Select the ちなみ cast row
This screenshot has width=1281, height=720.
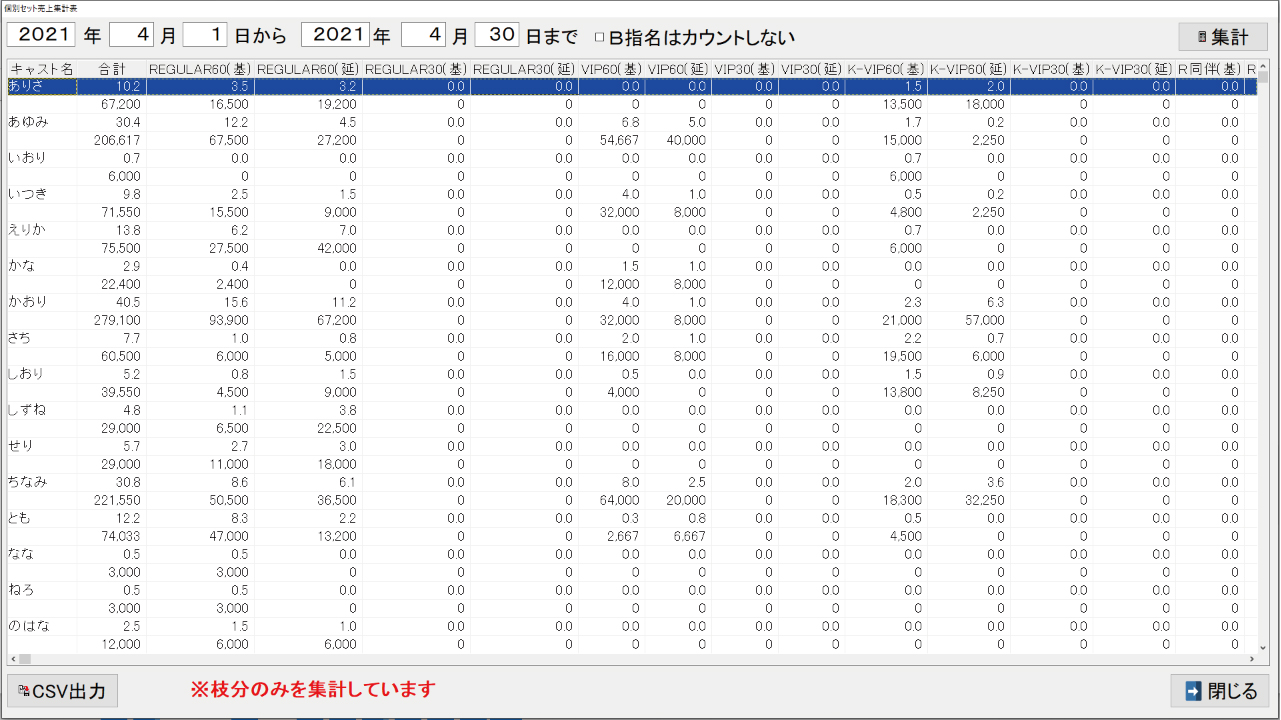[x=28, y=483]
